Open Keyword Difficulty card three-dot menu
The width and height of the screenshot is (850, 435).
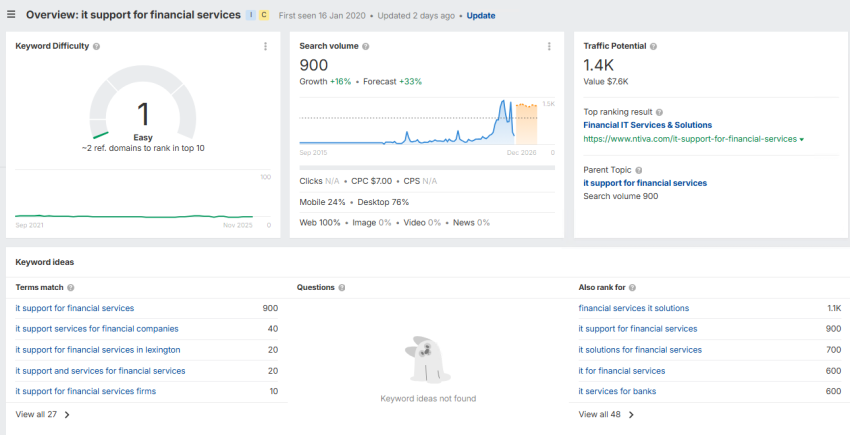[265, 47]
